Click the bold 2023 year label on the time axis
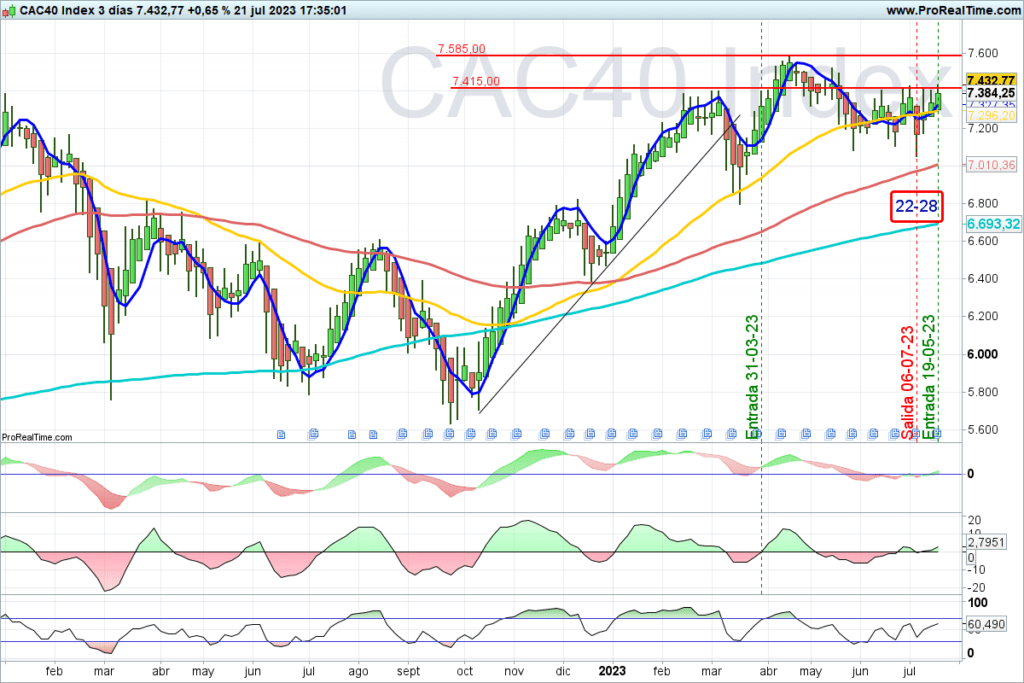Viewport: 1024px width, 683px height. pyautogui.click(x=613, y=671)
